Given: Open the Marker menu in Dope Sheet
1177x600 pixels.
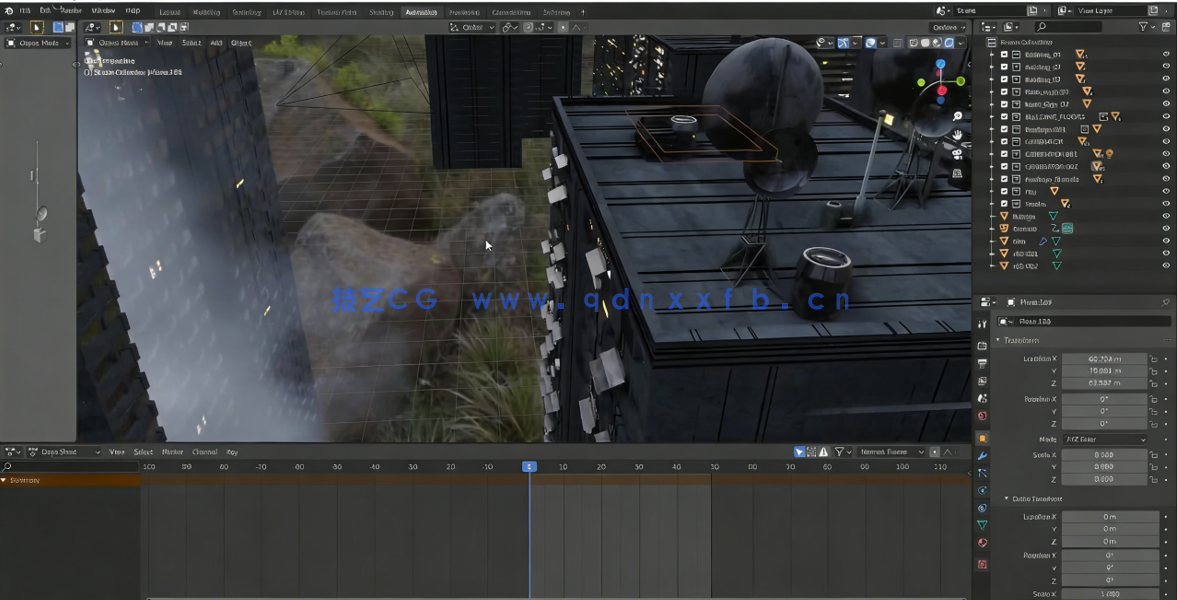Looking at the screenshot, I should click(173, 452).
